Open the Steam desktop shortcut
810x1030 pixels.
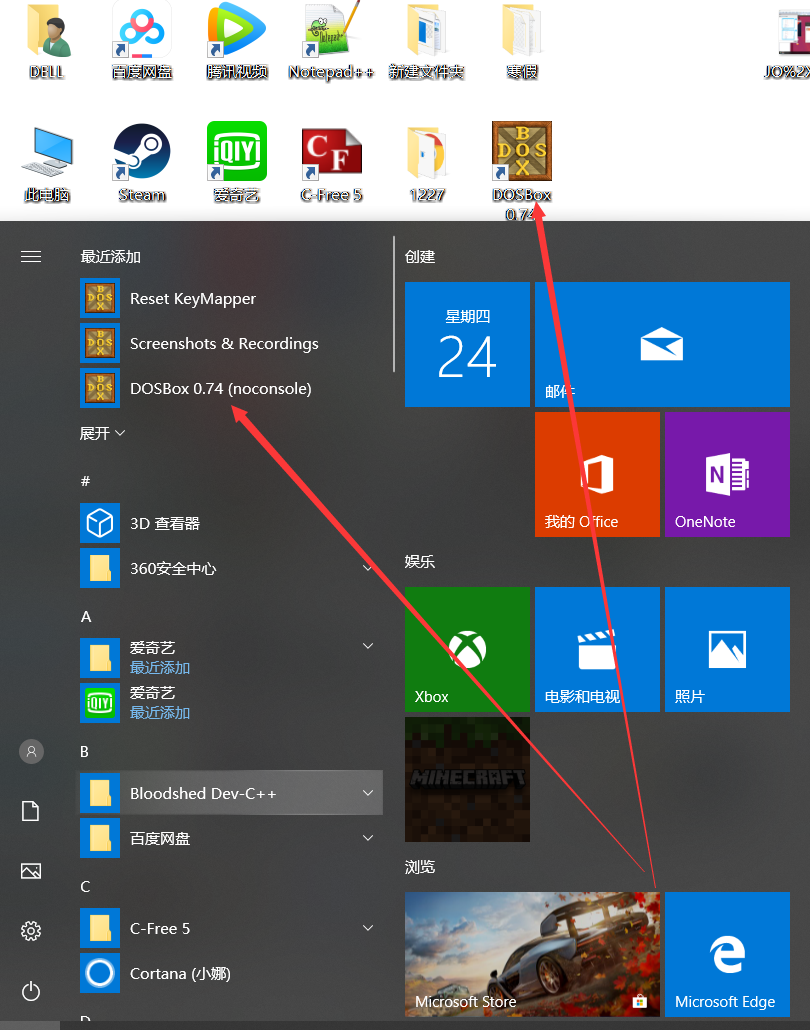click(142, 164)
